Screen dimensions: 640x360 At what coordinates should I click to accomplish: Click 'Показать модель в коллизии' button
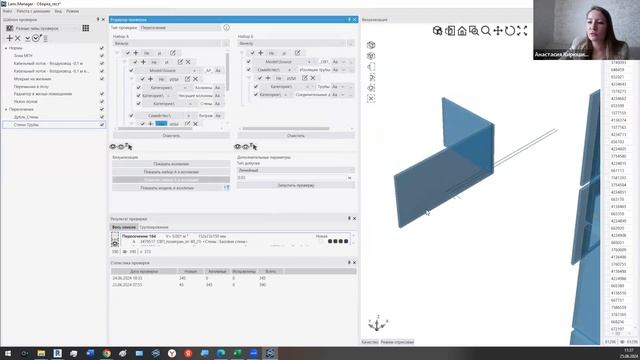167,188
